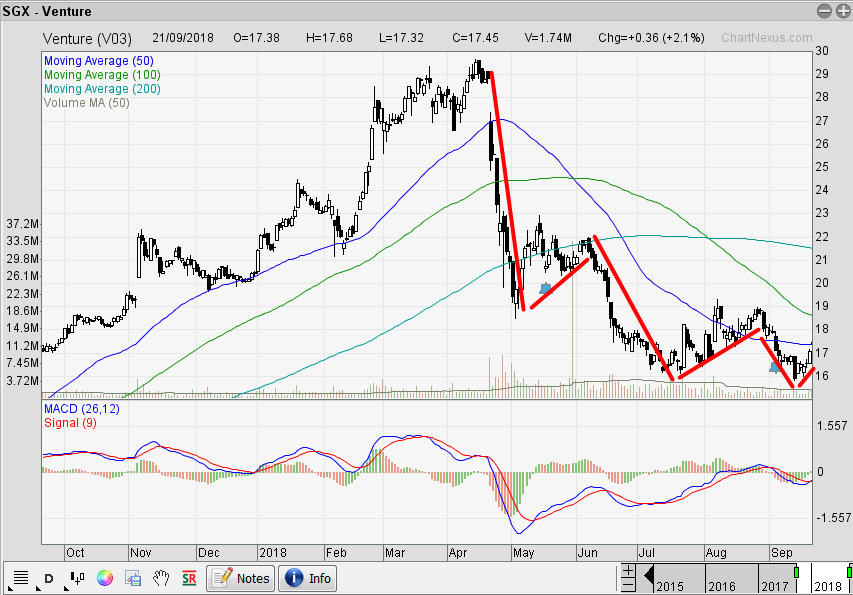Screen dimensions: 853x595
Task: Grab the left green range handle
Action: (796, 572)
